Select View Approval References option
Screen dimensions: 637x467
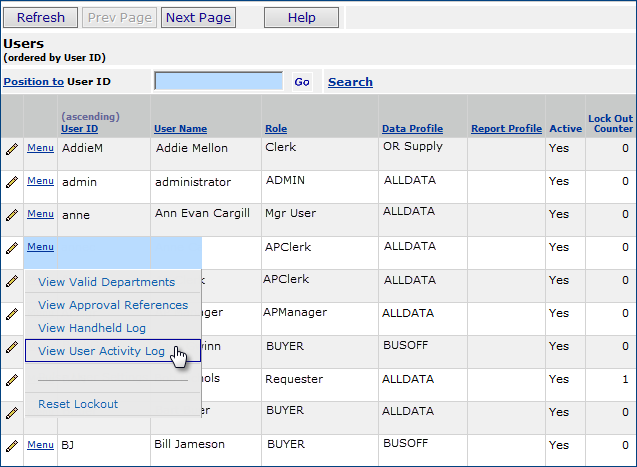pos(112,305)
